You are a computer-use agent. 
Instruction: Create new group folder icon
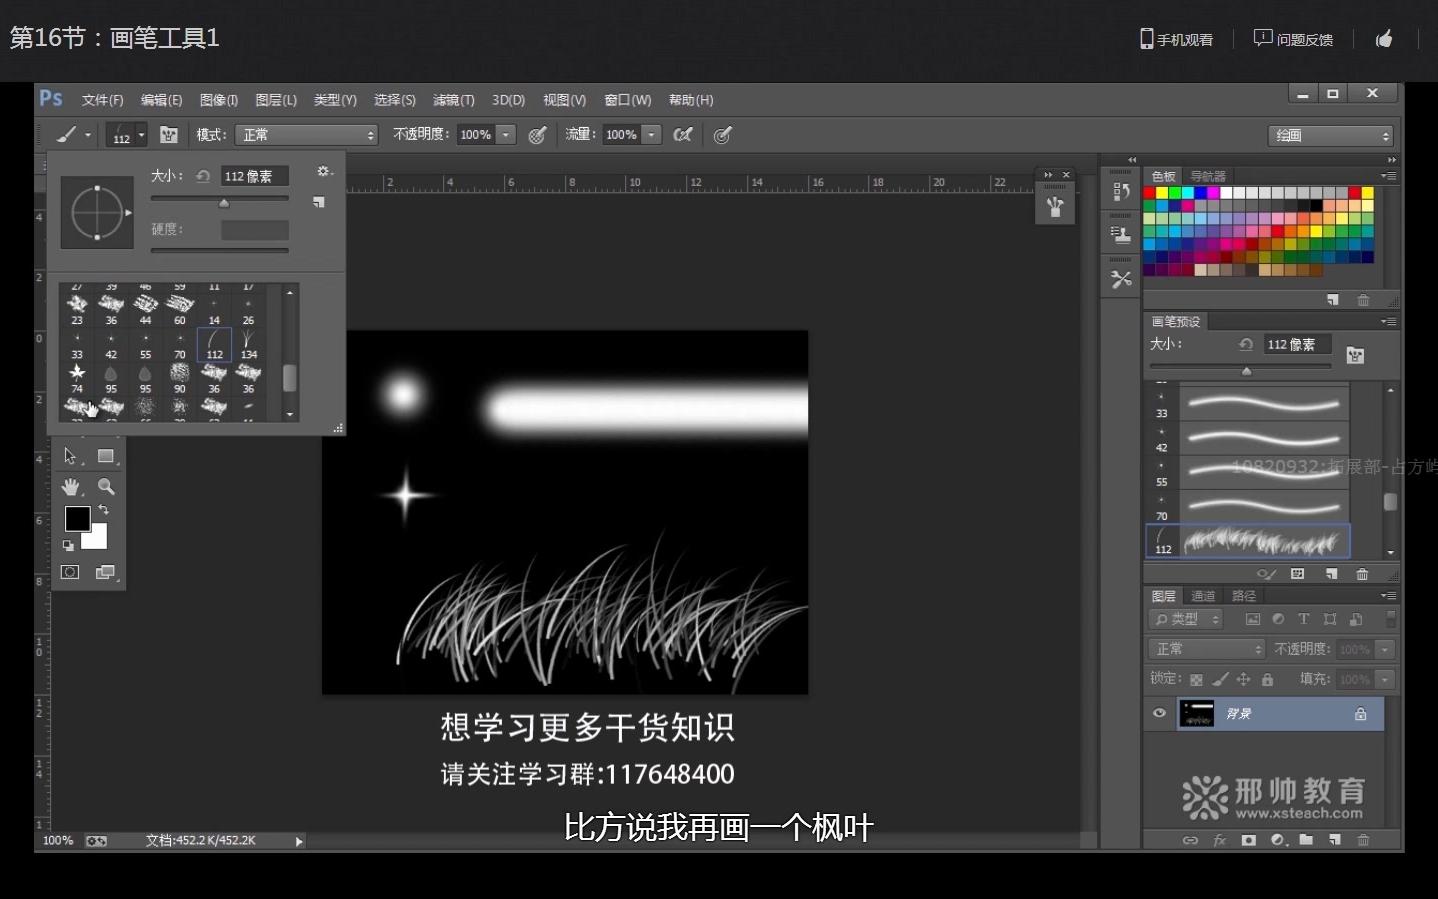click(x=1306, y=840)
